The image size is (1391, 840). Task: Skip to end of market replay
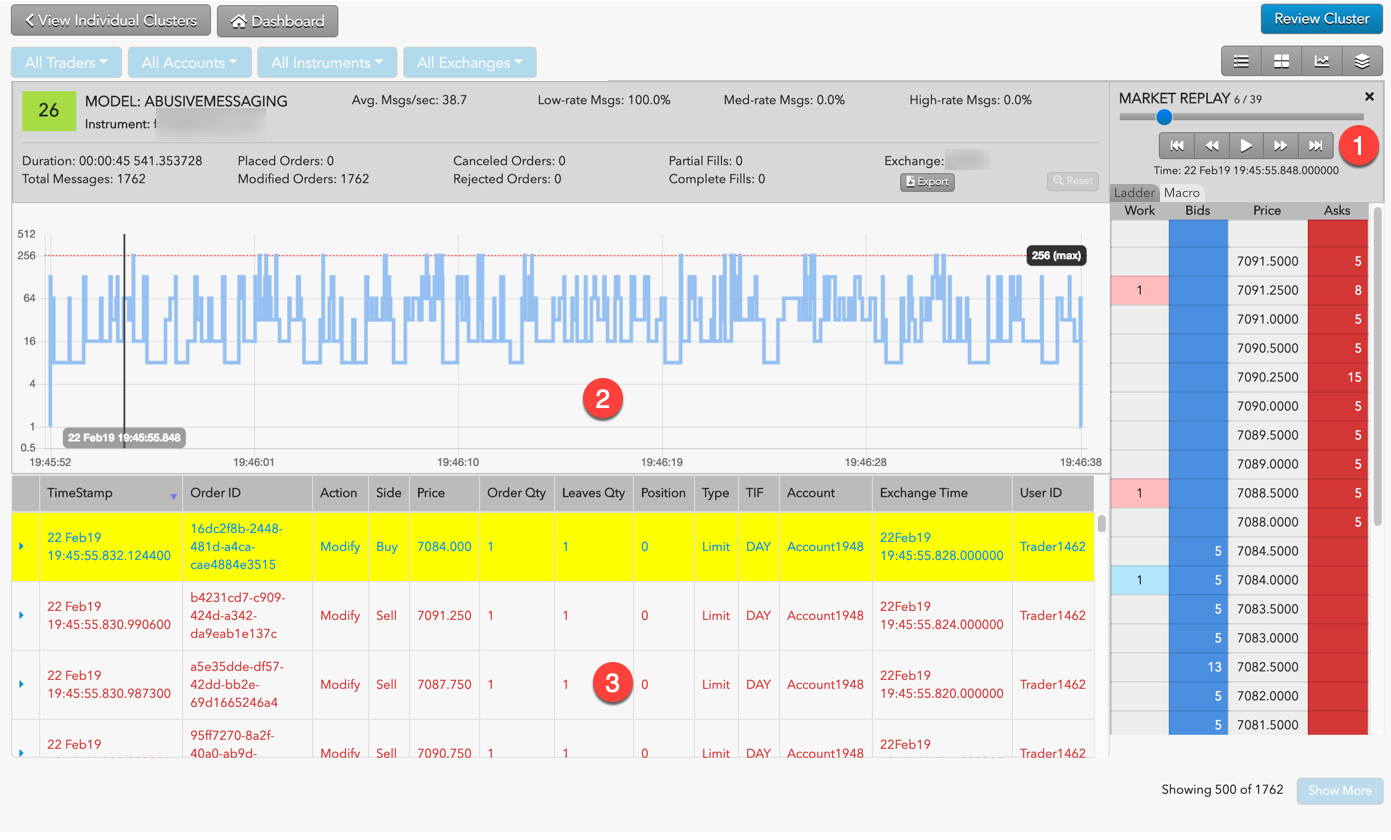(1316, 145)
